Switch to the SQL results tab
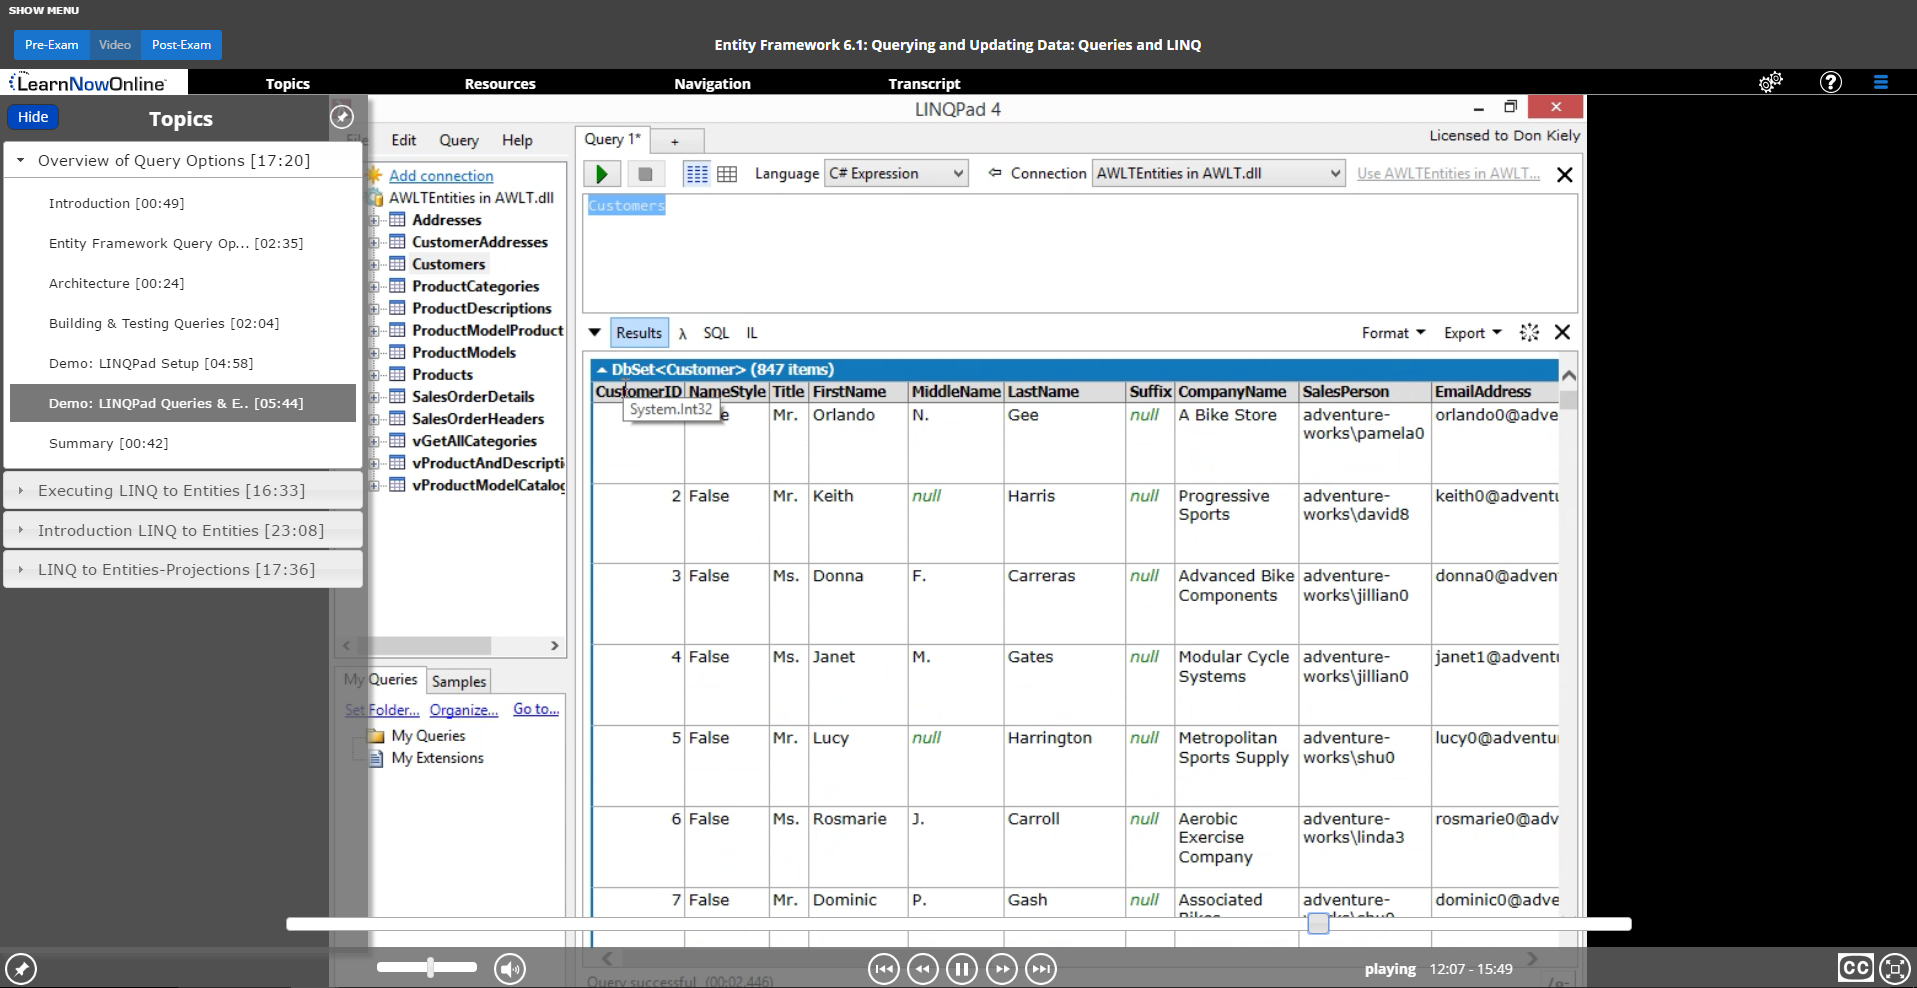Image resolution: width=1917 pixels, height=988 pixels. tap(716, 333)
